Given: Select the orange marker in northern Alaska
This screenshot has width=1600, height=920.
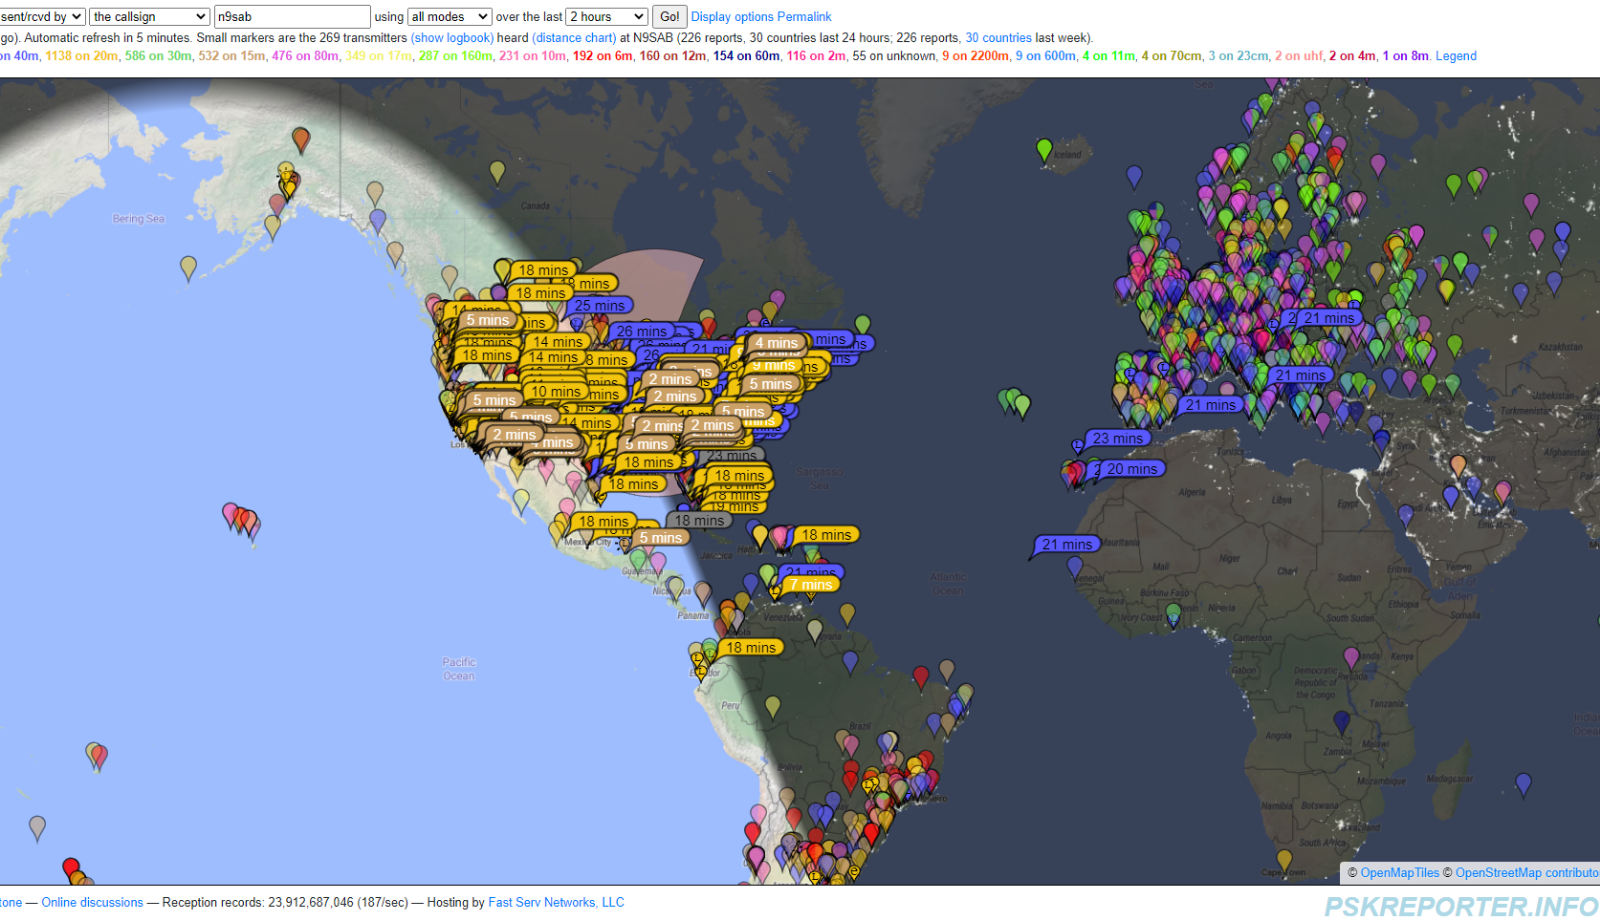Looking at the screenshot, I should 300,139.
